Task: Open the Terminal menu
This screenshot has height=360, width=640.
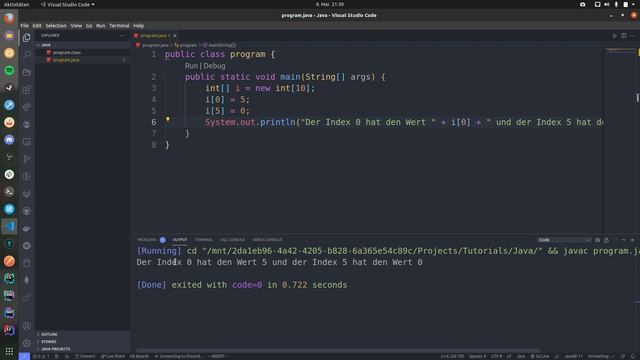Action: (x=119, y=25)
